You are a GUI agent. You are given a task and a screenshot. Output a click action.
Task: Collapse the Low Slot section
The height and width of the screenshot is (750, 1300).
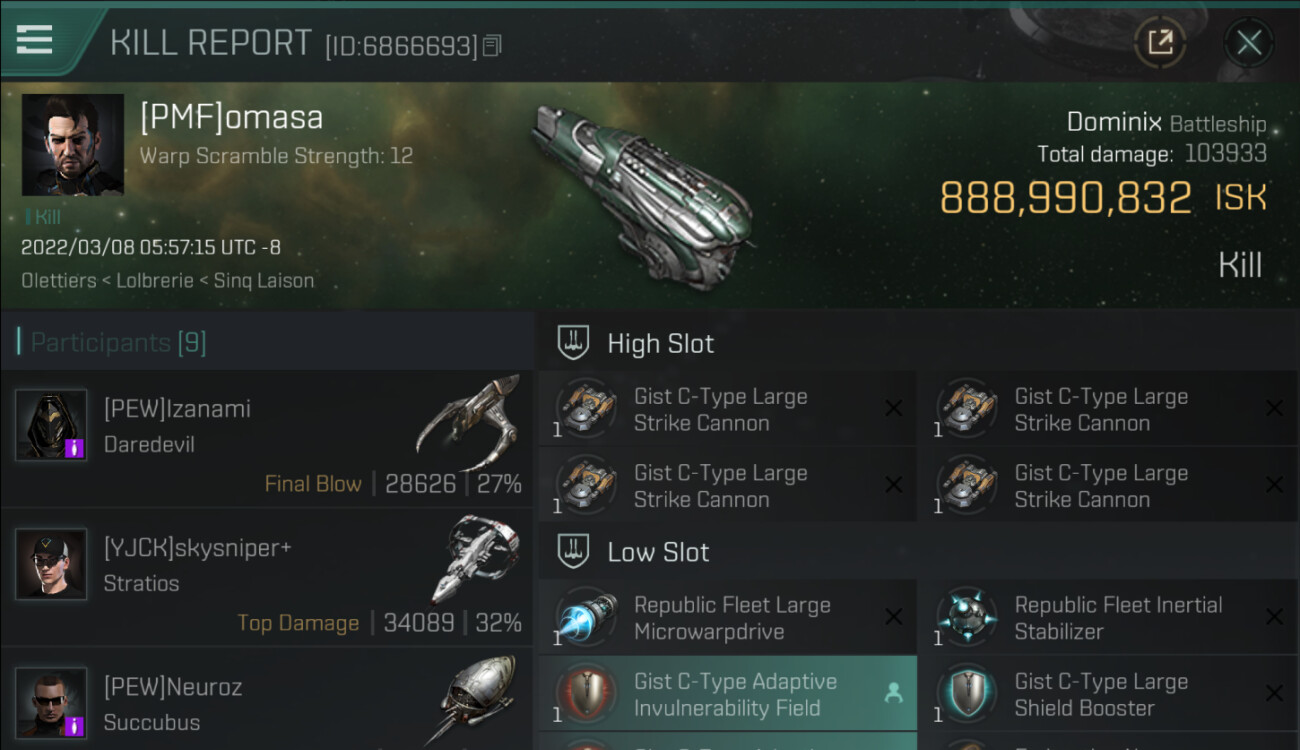pos(572,552)
